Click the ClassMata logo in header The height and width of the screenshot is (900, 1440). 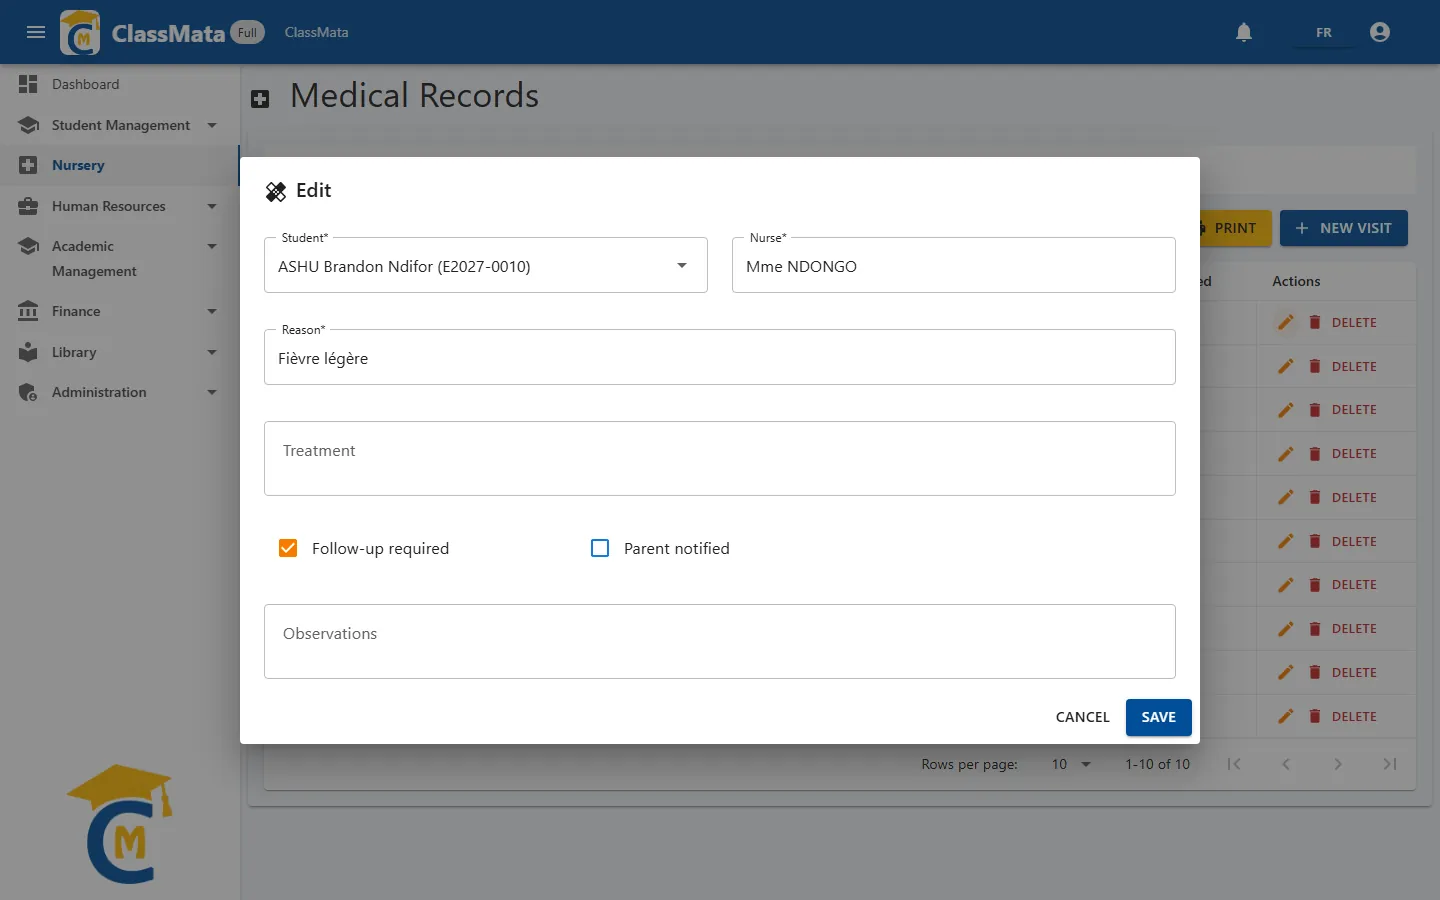[80, 32]
